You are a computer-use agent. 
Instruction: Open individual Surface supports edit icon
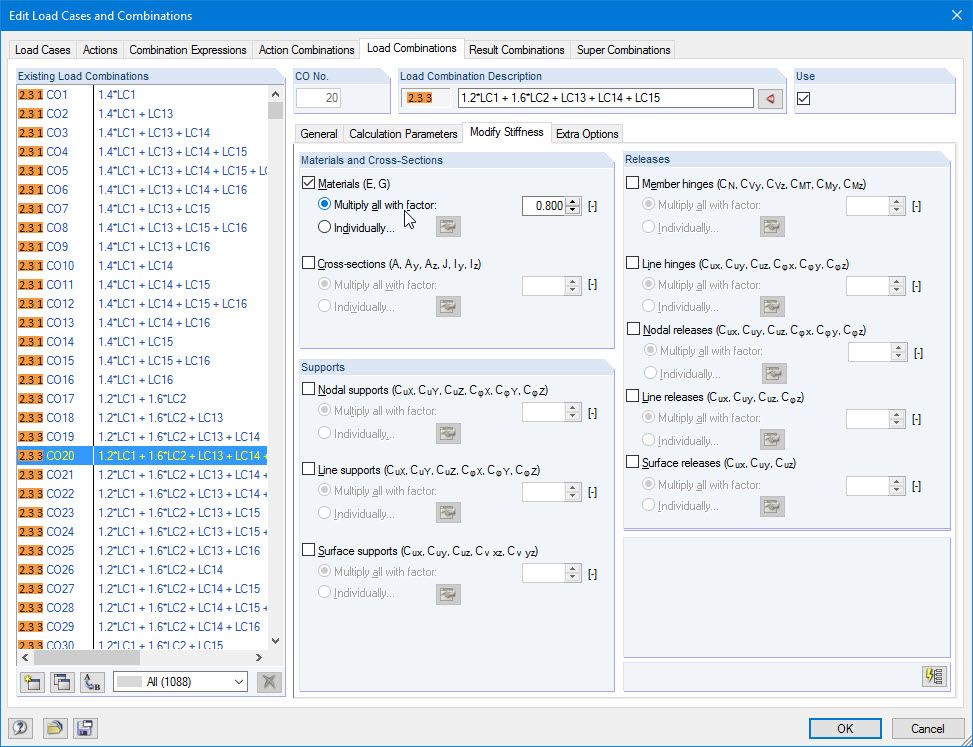448,594
